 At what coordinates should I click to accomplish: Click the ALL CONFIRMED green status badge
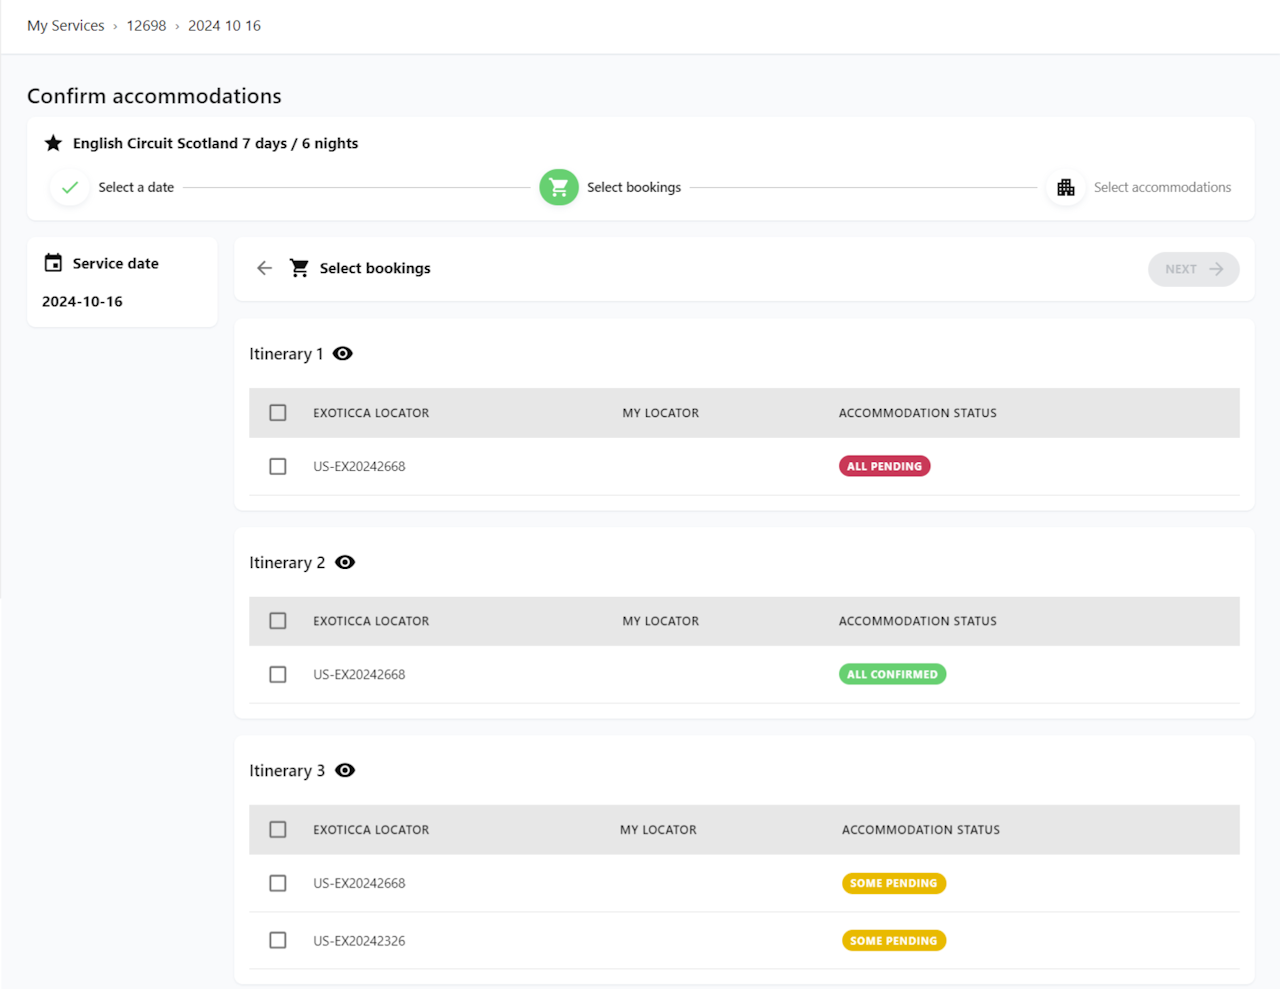click(x=892, y=674)
